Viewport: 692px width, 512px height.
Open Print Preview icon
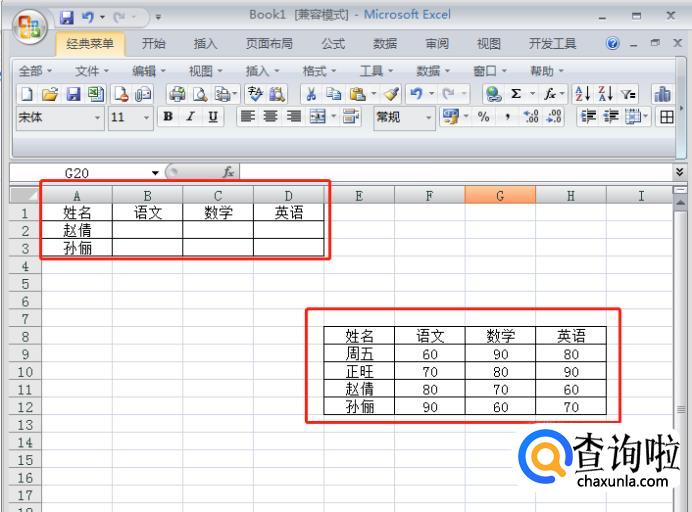click(200, 94)
